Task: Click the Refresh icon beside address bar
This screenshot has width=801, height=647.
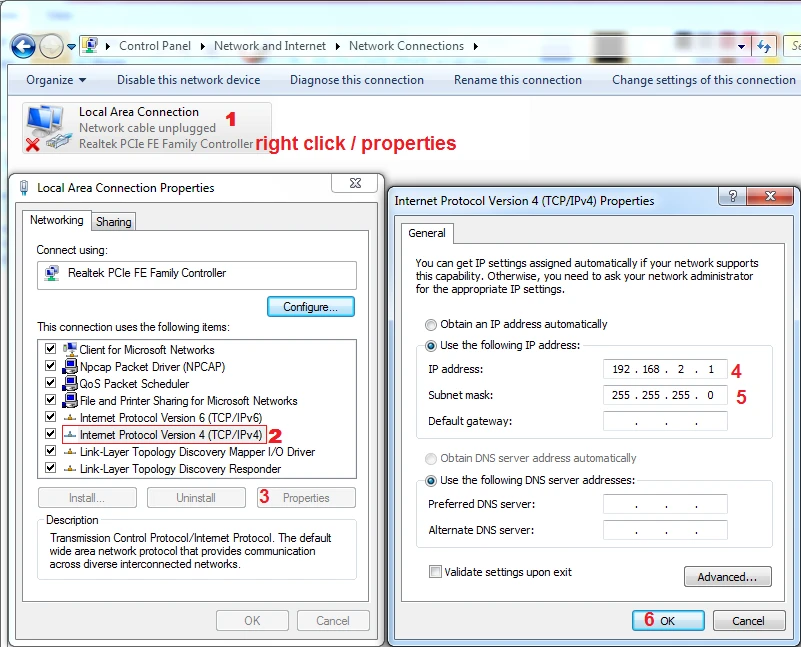Action: click(x=764, y=46)
